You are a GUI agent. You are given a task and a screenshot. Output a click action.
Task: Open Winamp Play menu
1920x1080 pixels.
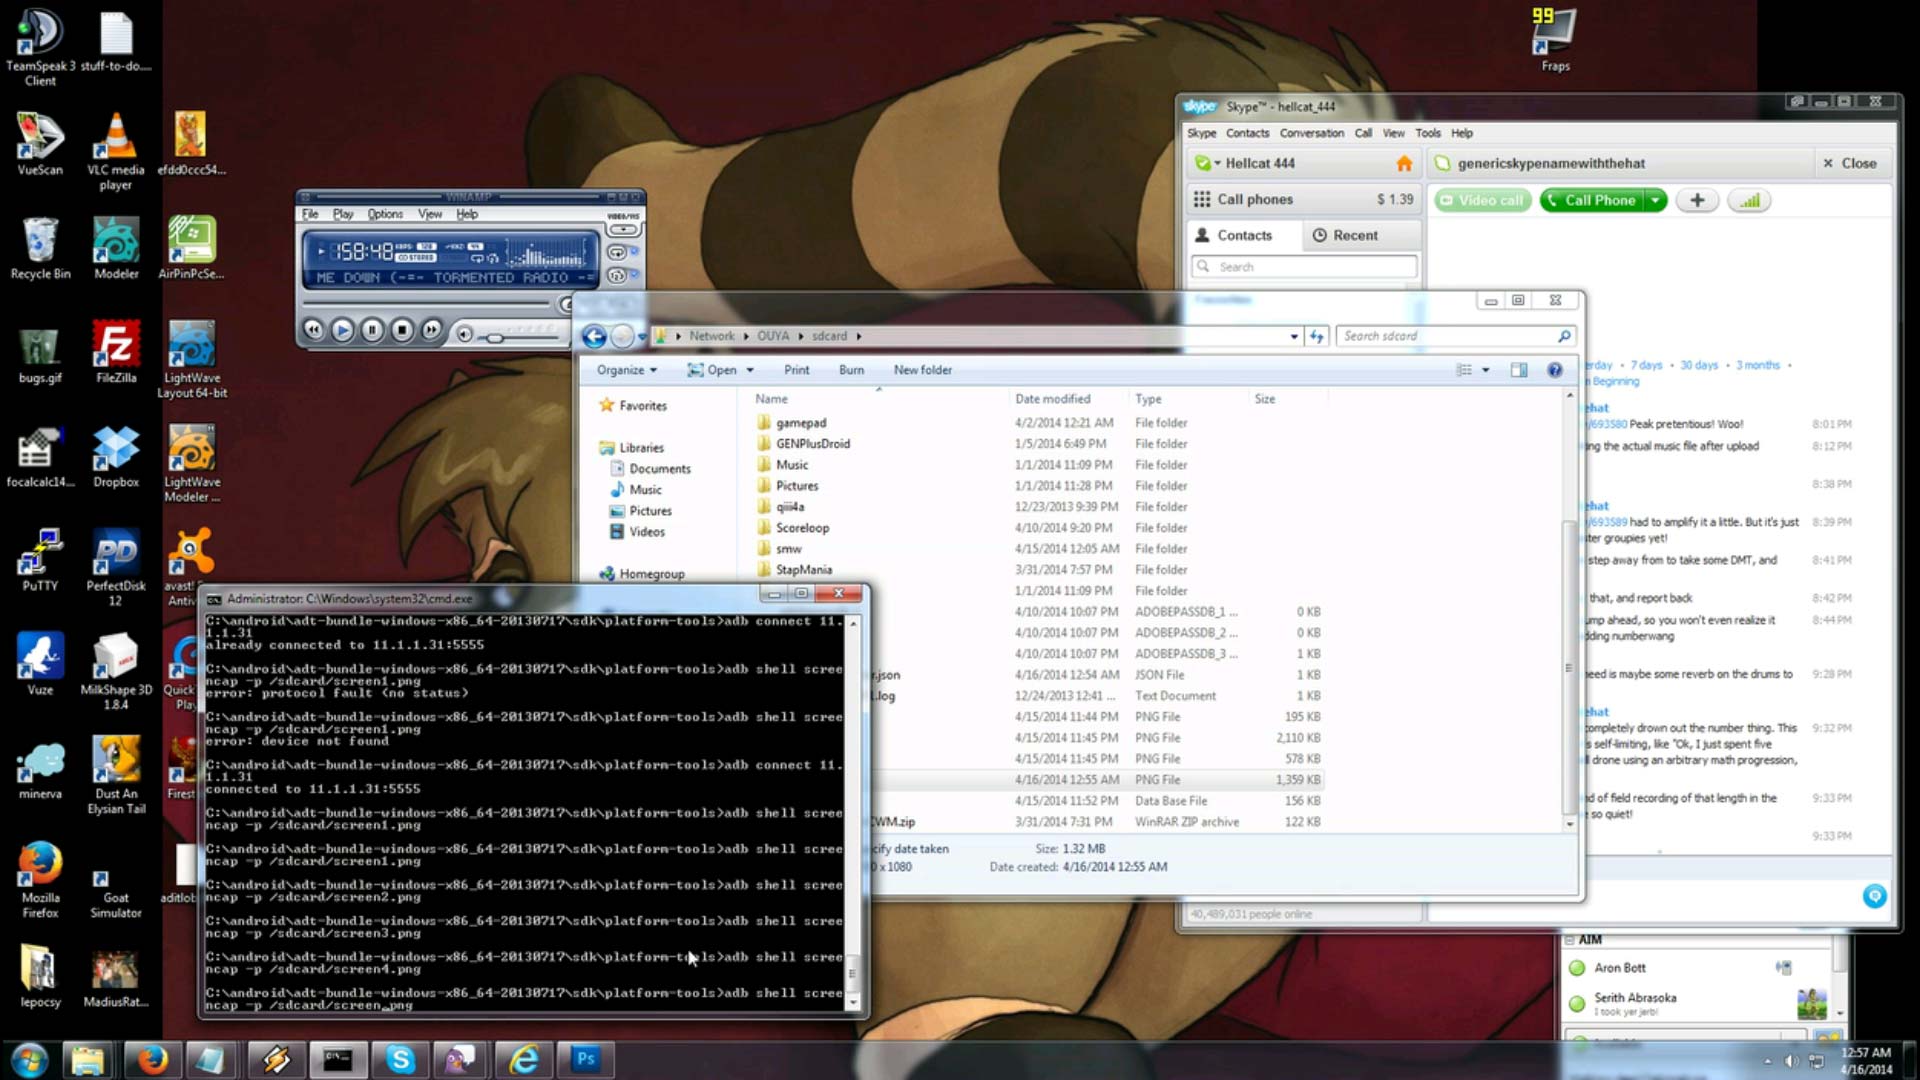(x=343, y=214)
